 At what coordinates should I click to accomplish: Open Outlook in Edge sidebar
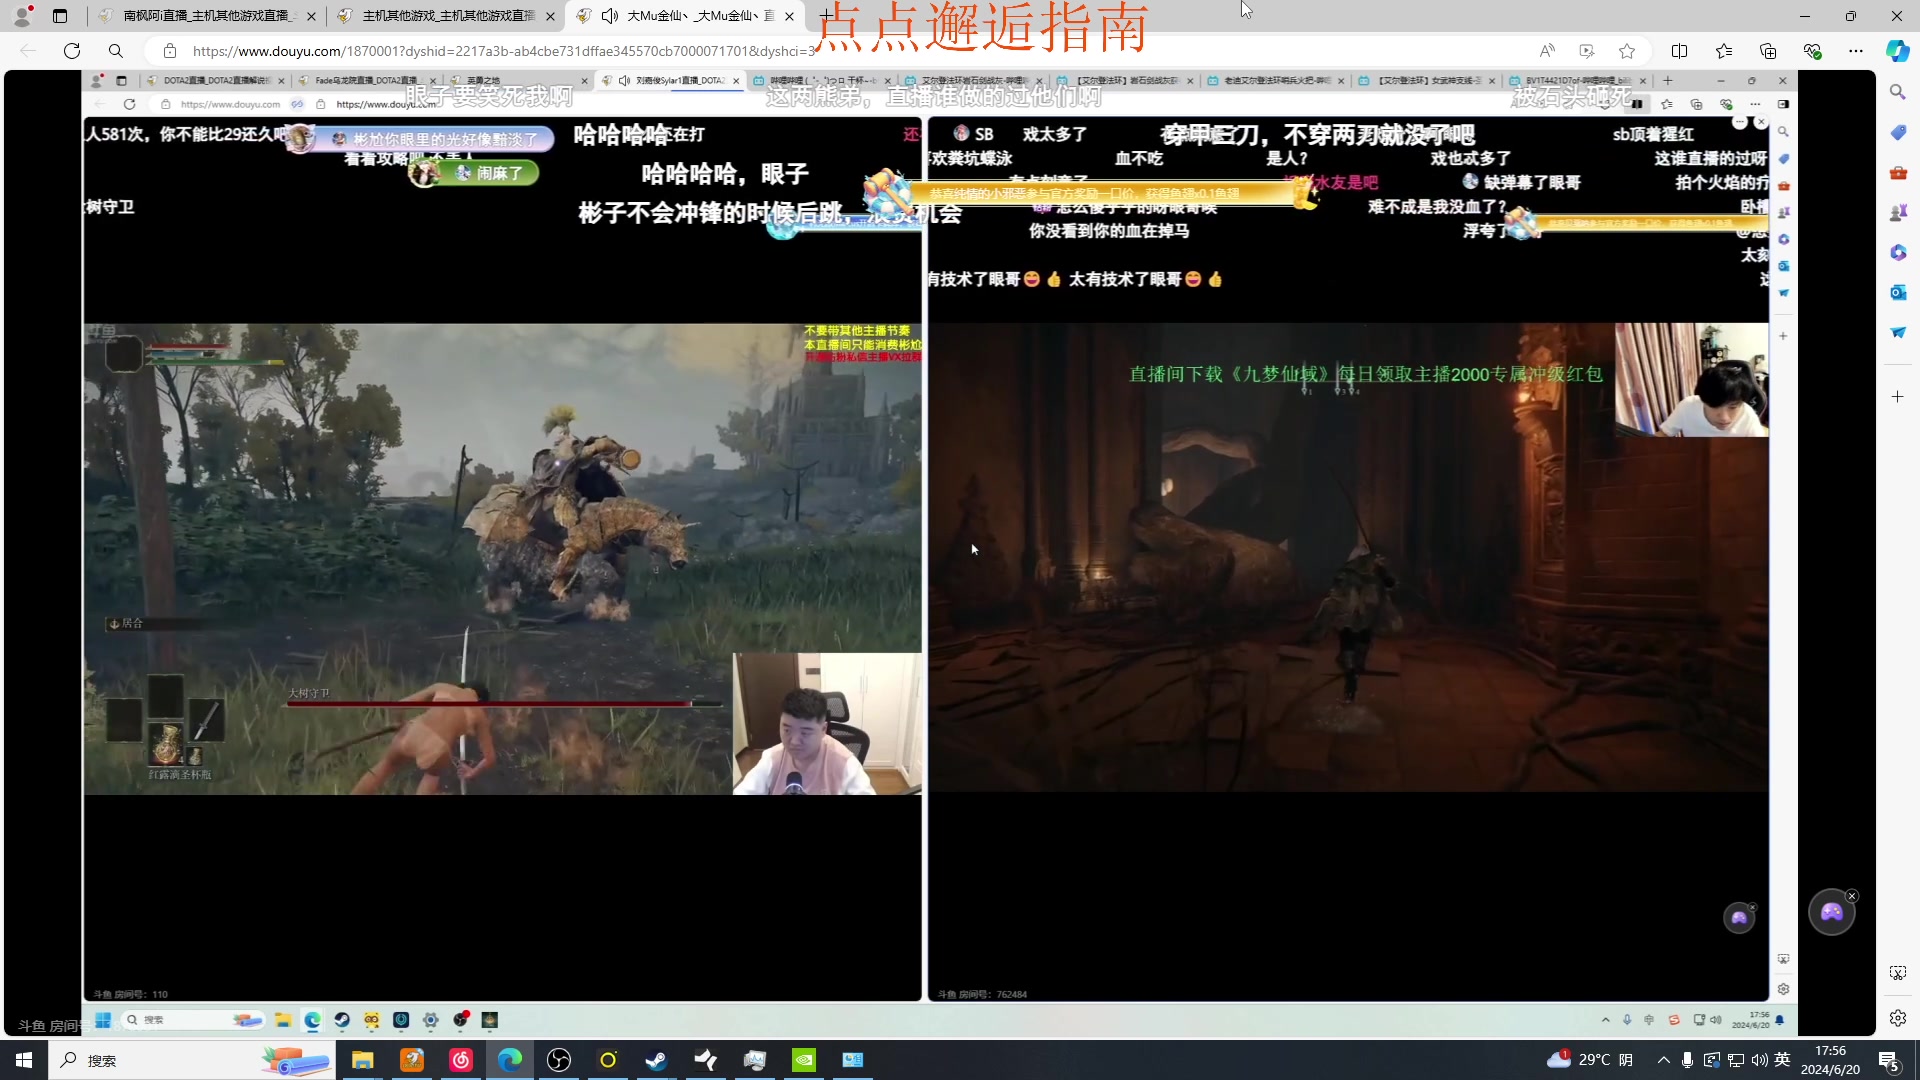1898,292
